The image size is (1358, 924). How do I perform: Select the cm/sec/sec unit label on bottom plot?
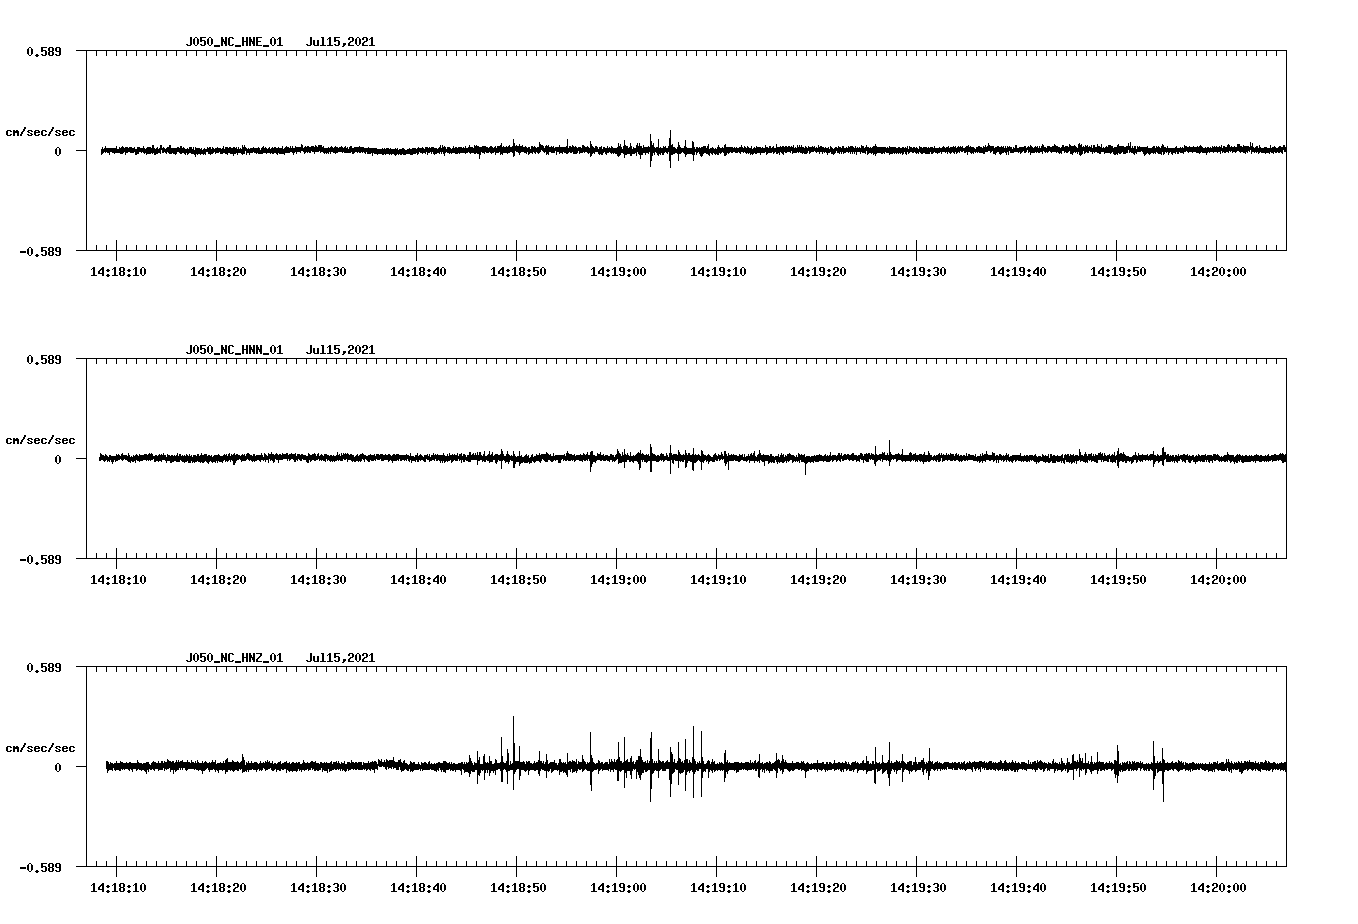(x=42, y=747)
